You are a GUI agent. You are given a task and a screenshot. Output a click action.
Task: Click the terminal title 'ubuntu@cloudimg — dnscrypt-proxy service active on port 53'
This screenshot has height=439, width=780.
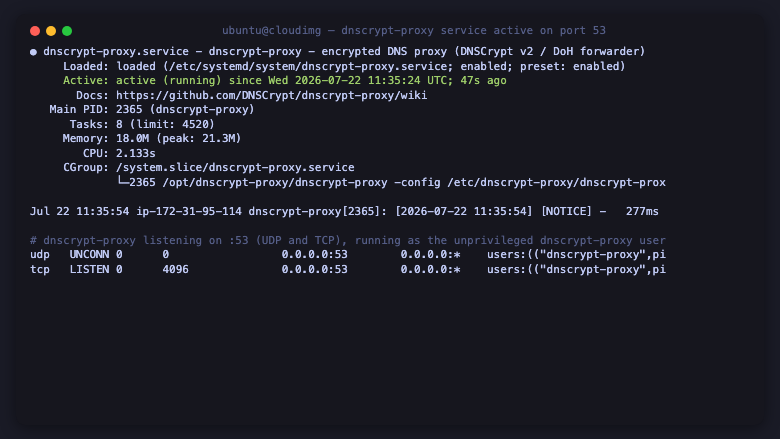coord(413,30)
